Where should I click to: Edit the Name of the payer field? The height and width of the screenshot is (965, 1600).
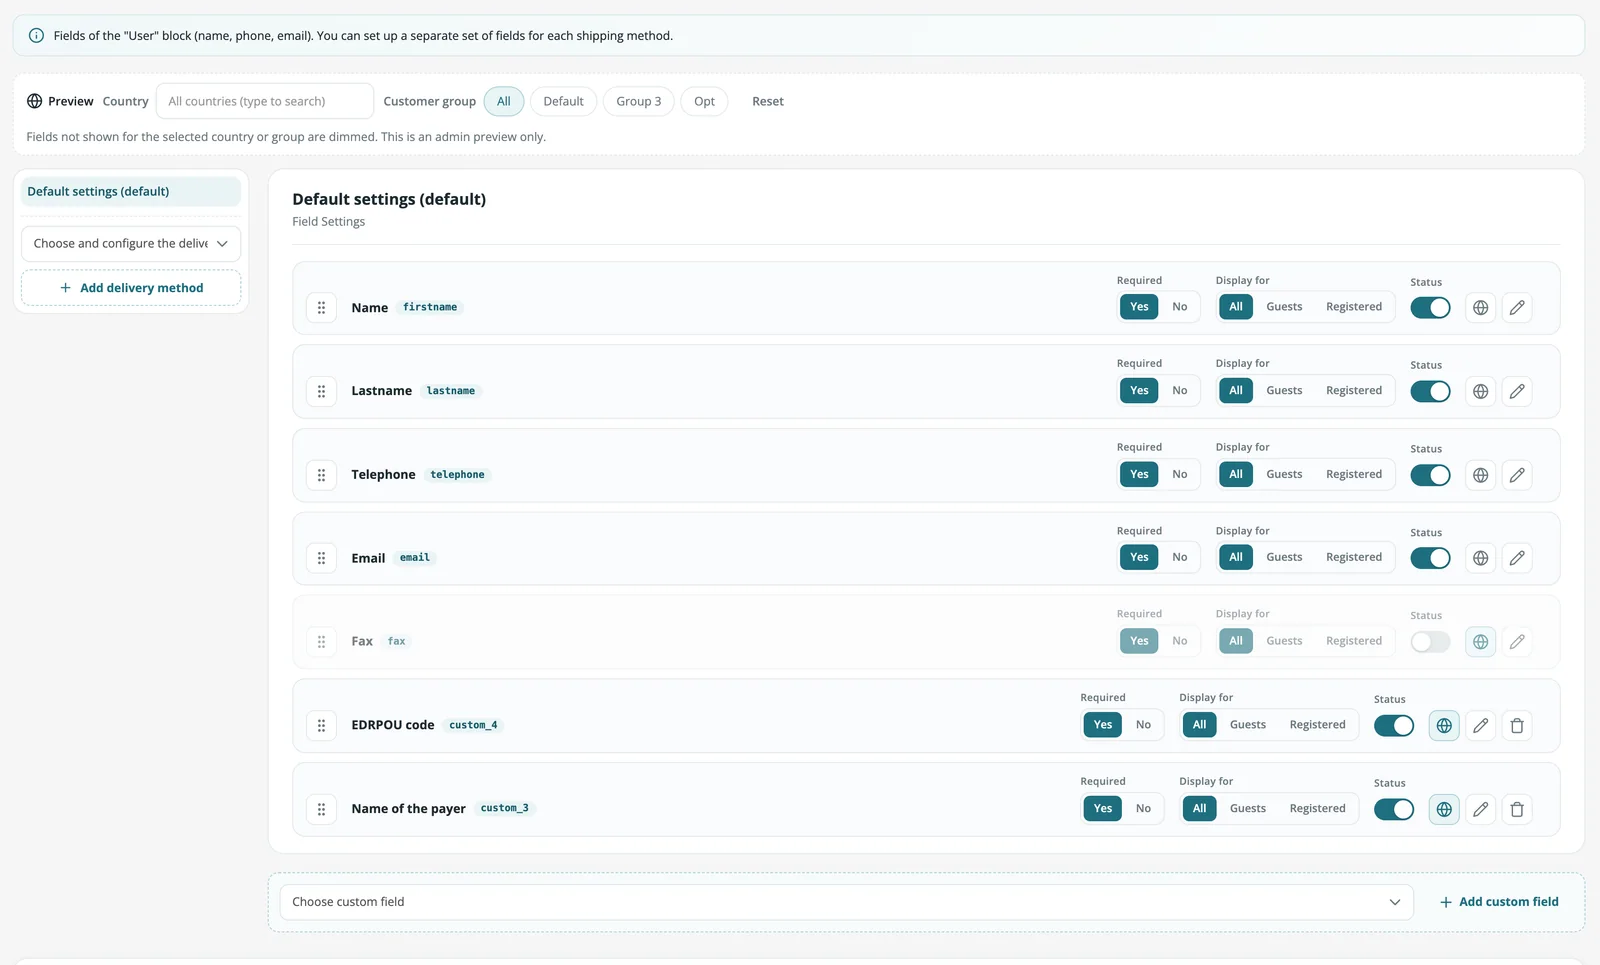click(x=1481, y=810)
